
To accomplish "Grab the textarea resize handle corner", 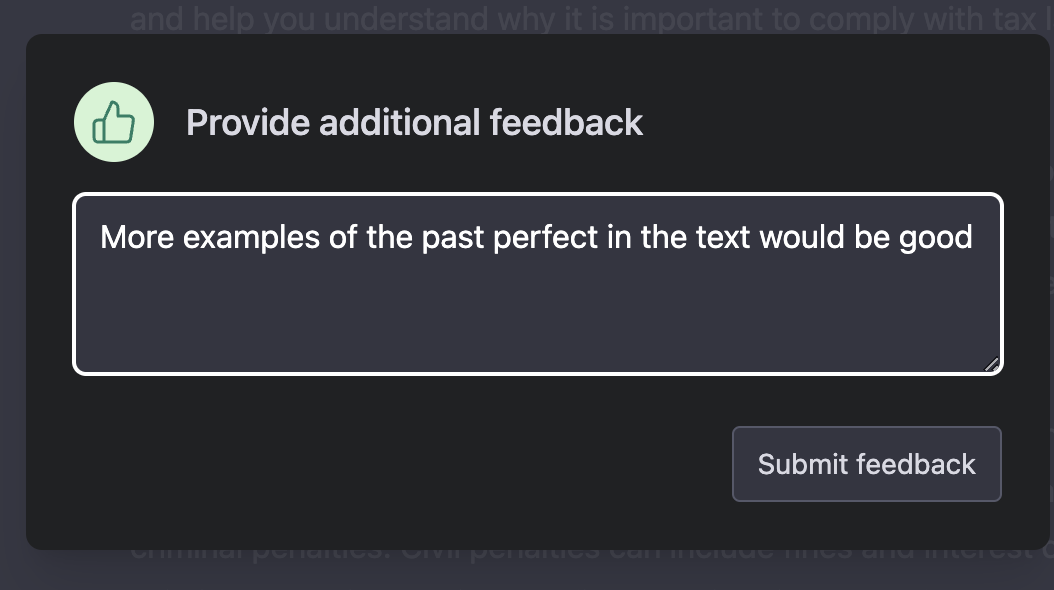I will (x=991, y=364).
